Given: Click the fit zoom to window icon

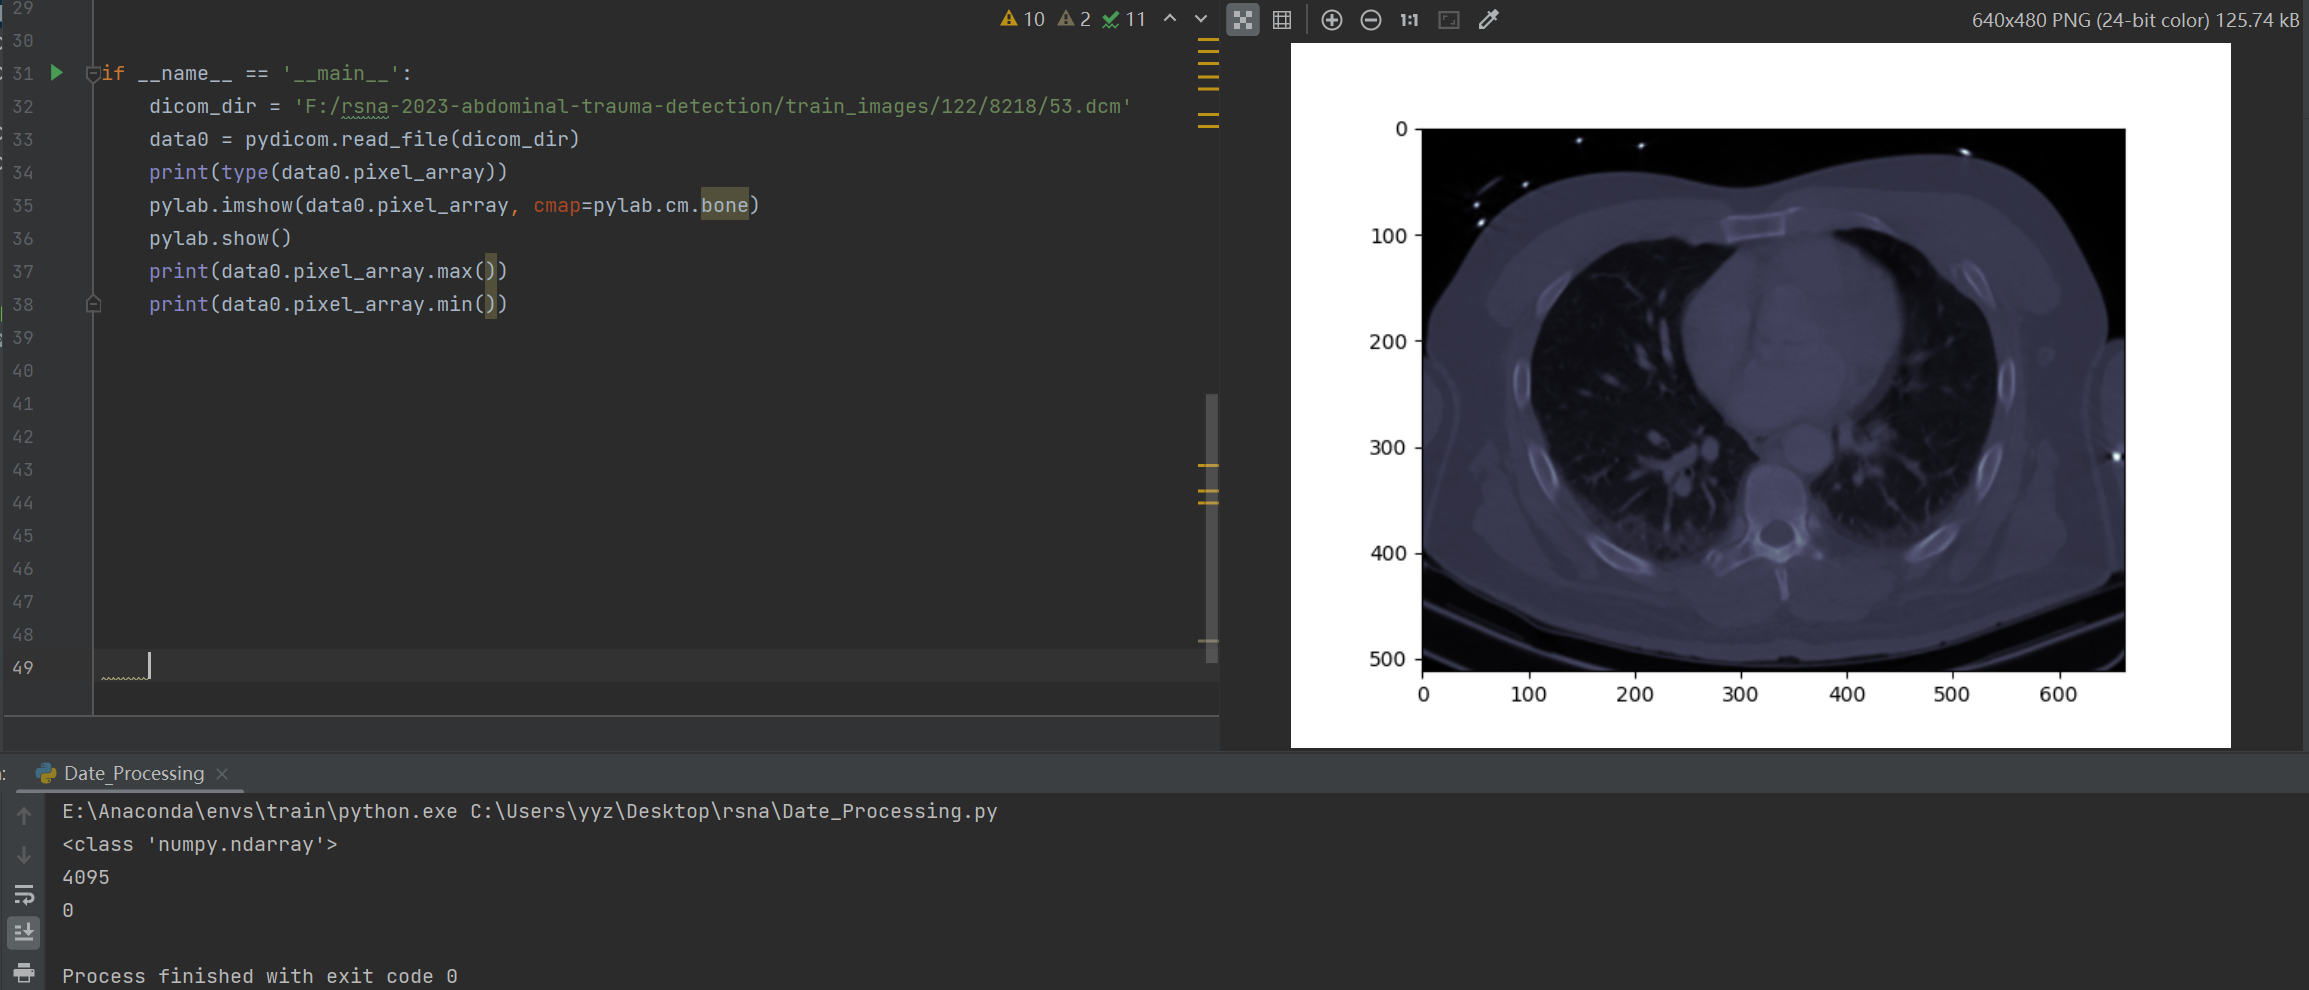Looking at the screenshot, I should 1448,20.
